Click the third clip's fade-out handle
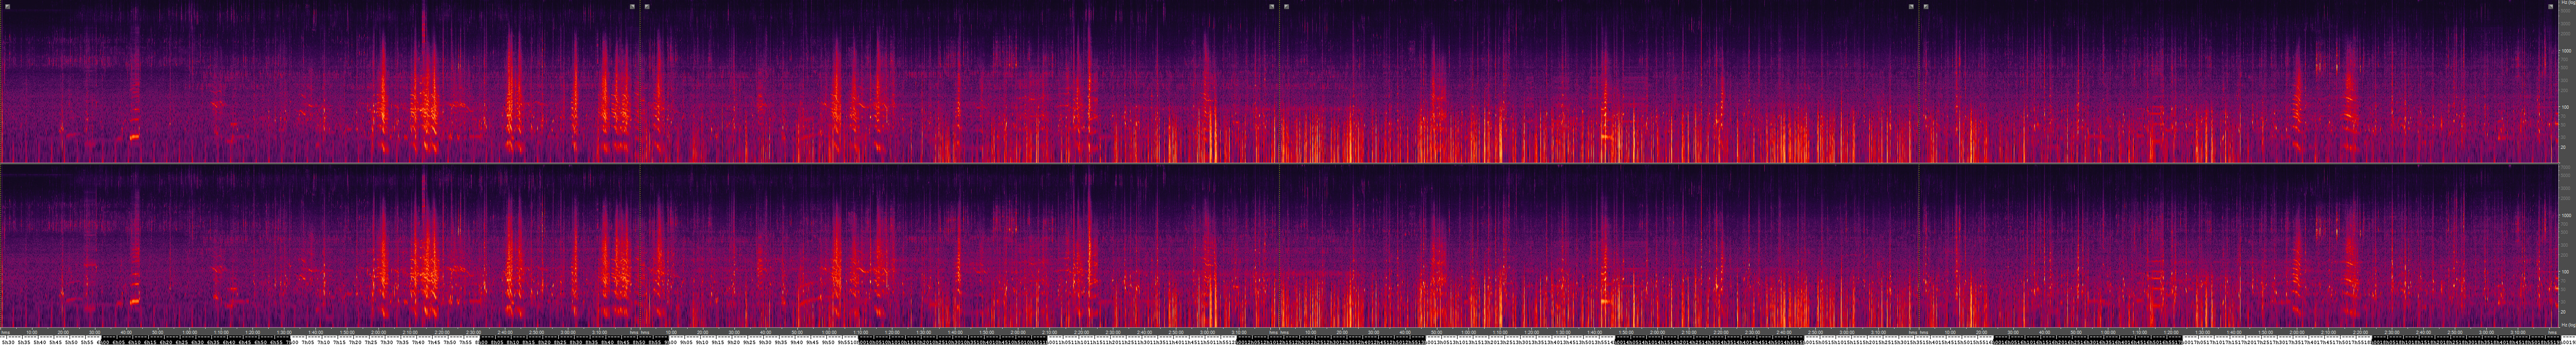 coord(1911,6)
